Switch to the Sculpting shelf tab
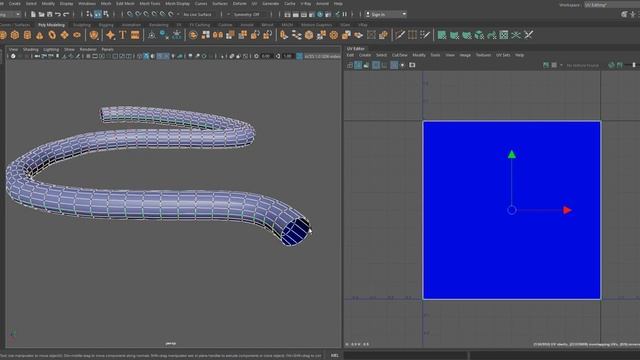640x360 pixels. pos(82,25)
